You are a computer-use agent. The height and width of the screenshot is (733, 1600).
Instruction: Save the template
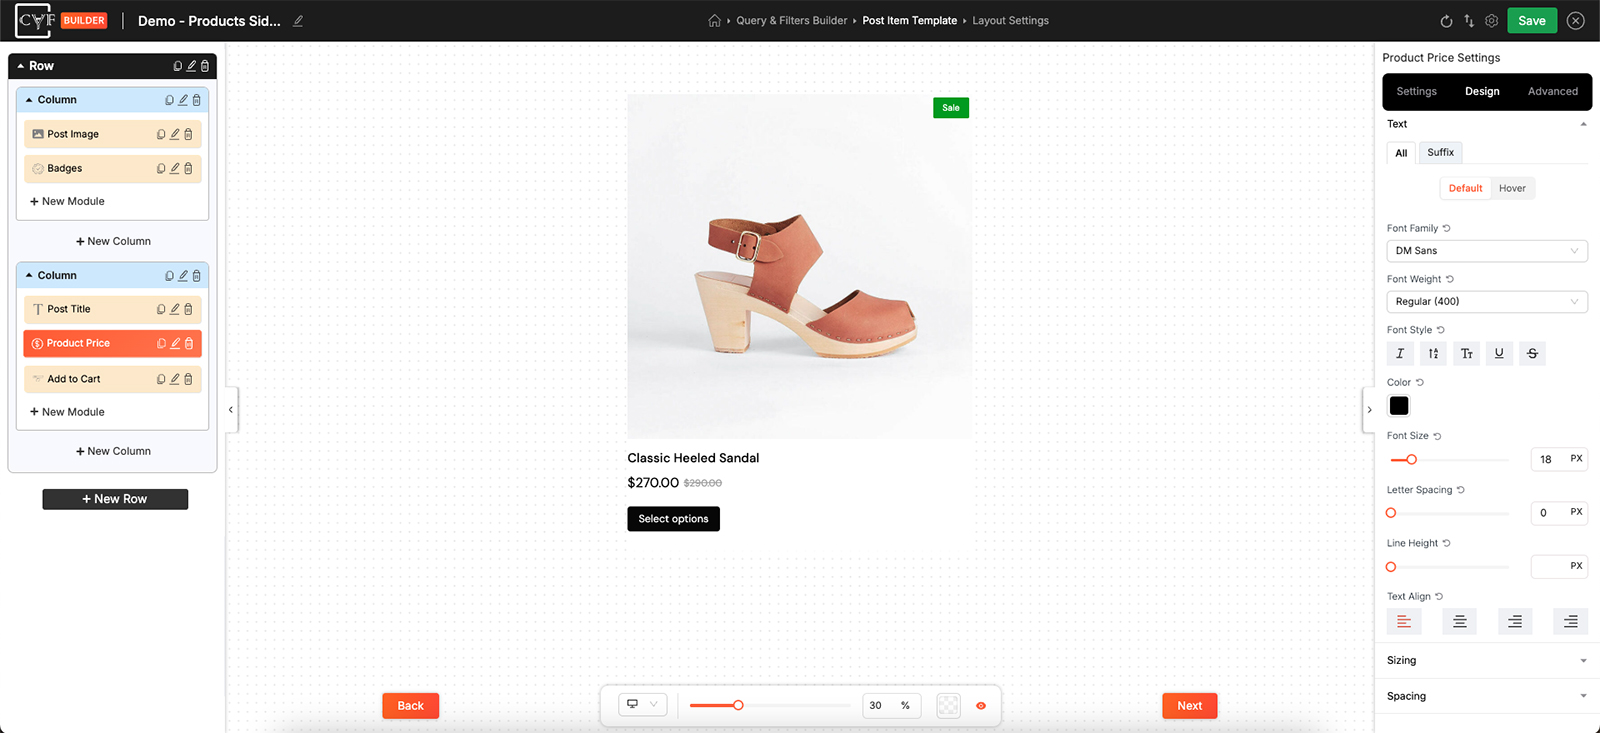[x=1532, y=21]
